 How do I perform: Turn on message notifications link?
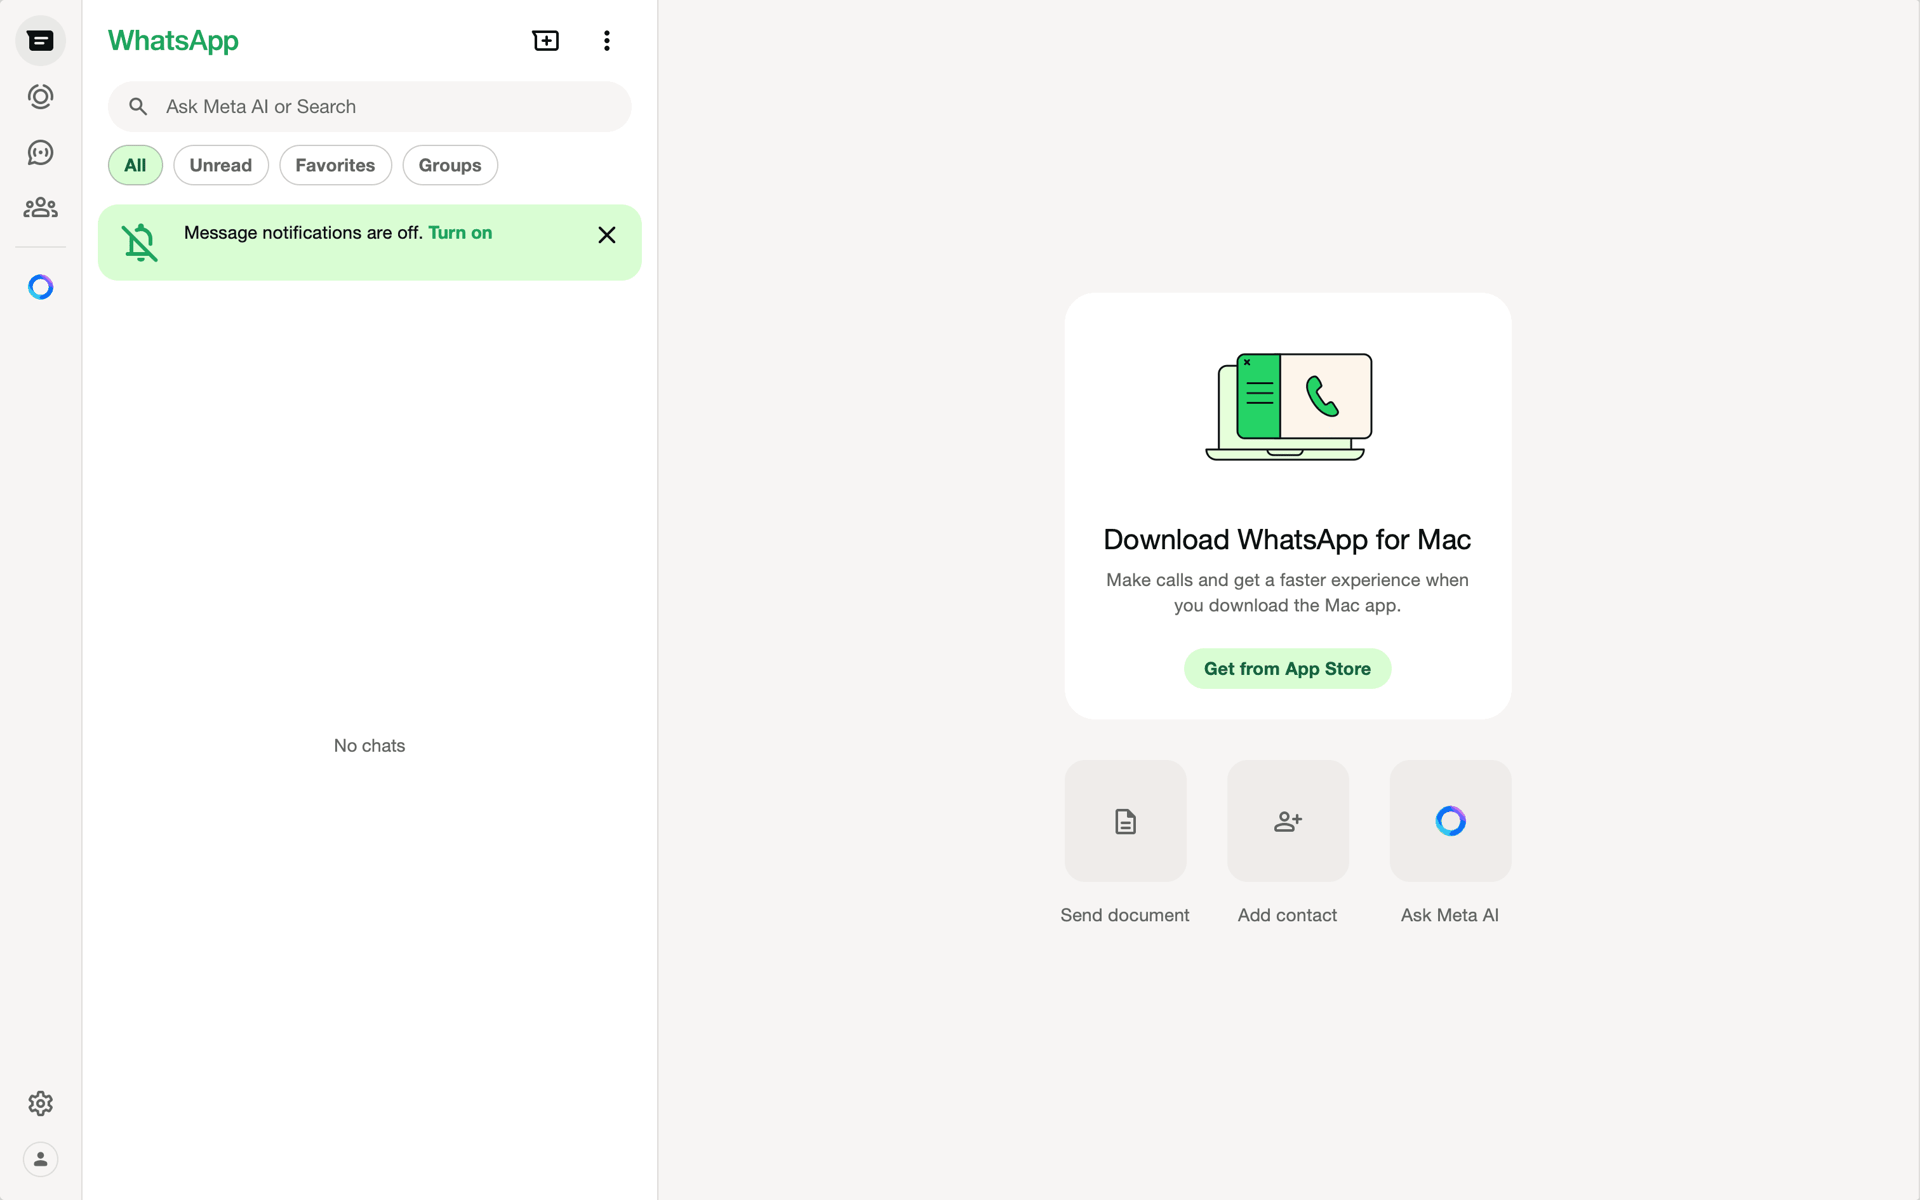[x=460, y=233]
